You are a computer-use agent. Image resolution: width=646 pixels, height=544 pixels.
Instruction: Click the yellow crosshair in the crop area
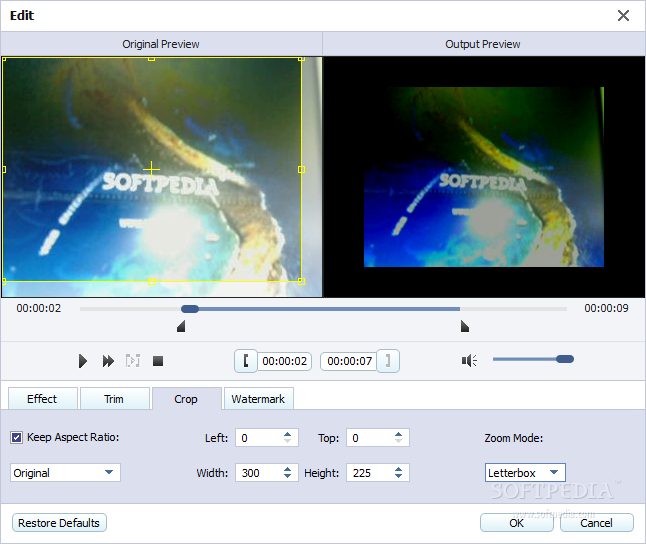(x=152, y=169)
